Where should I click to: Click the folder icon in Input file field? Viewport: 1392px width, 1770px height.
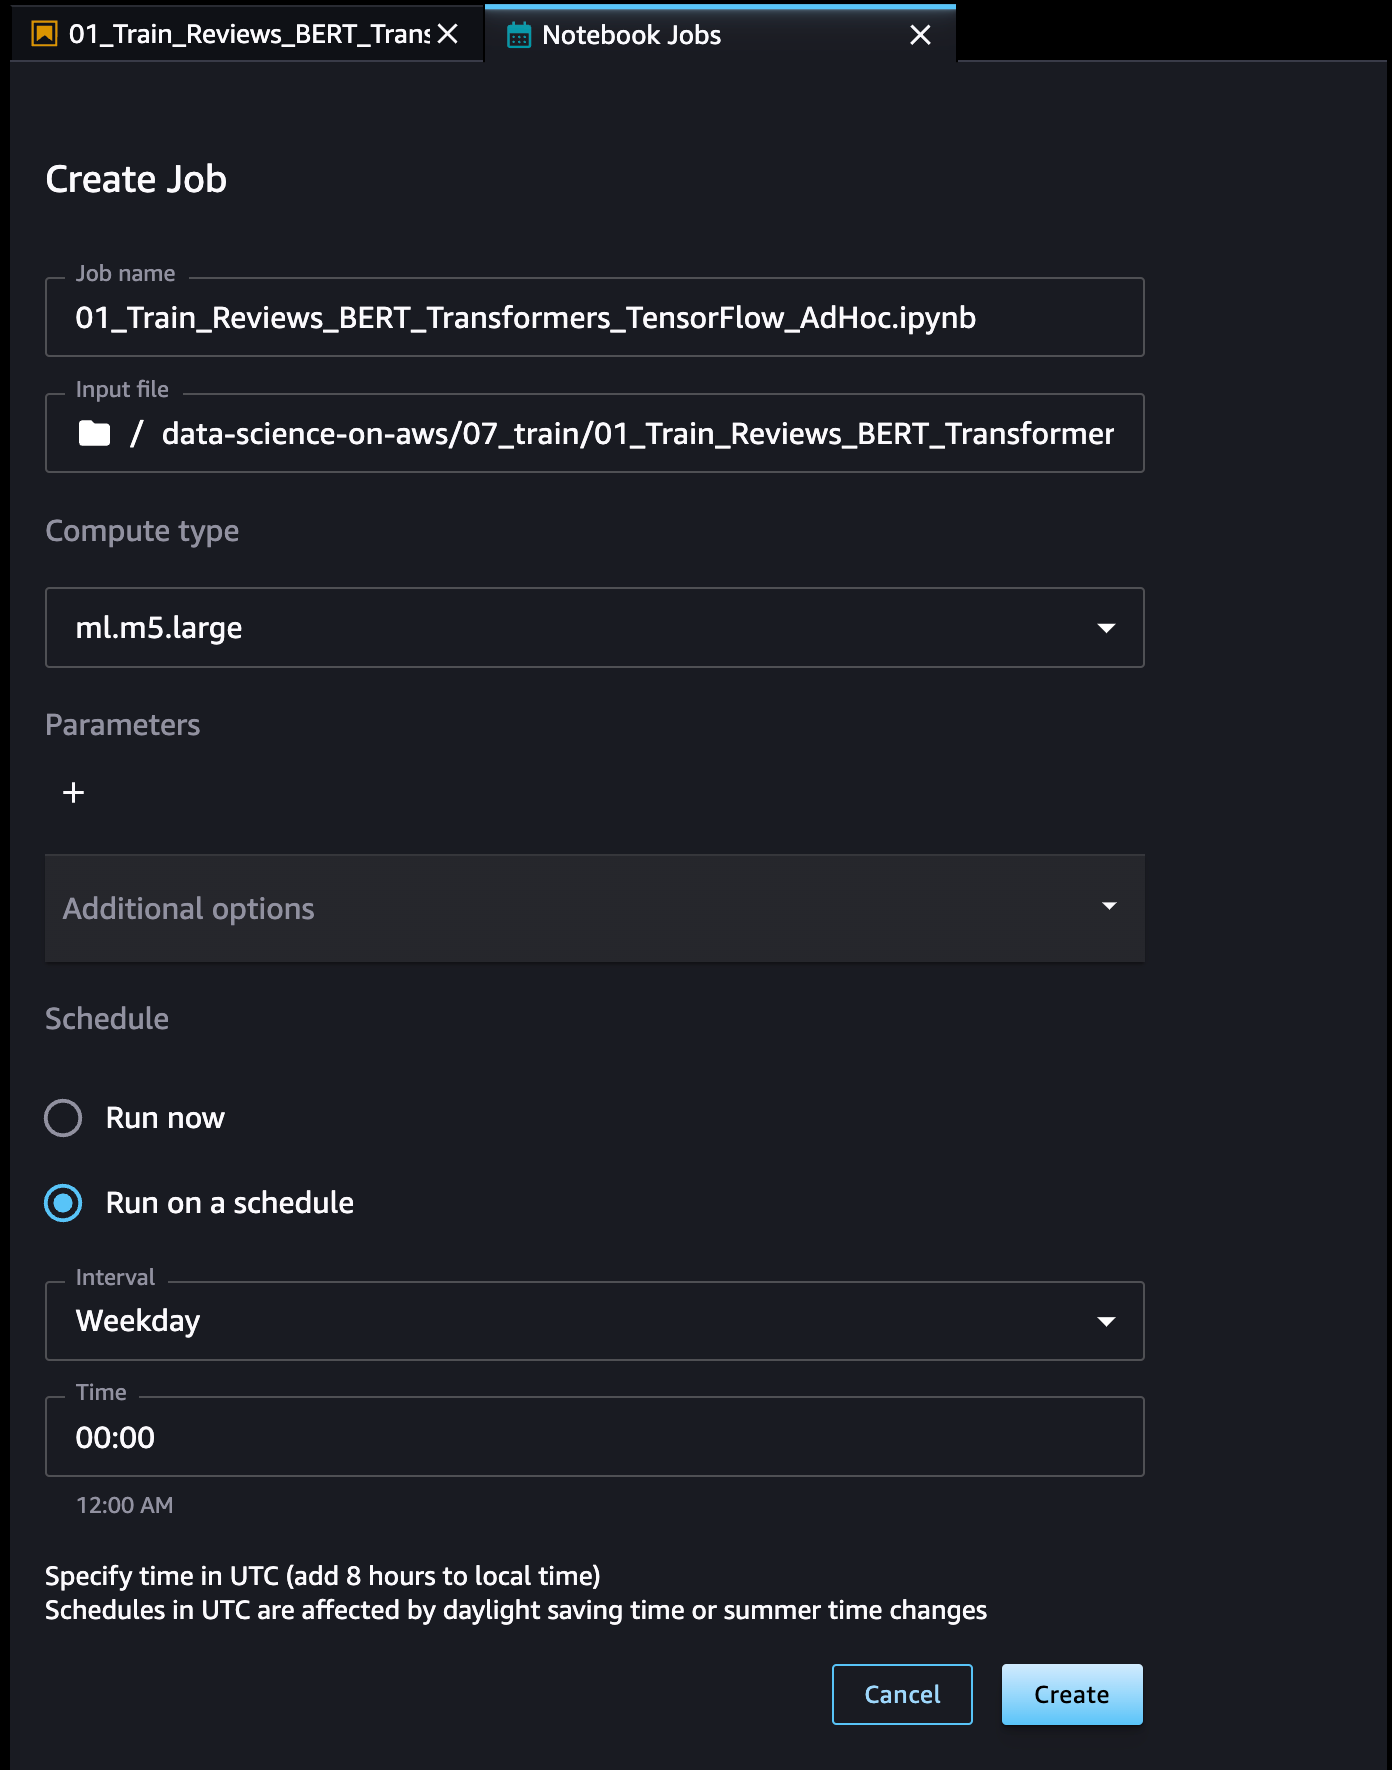[x=94, y=433]
